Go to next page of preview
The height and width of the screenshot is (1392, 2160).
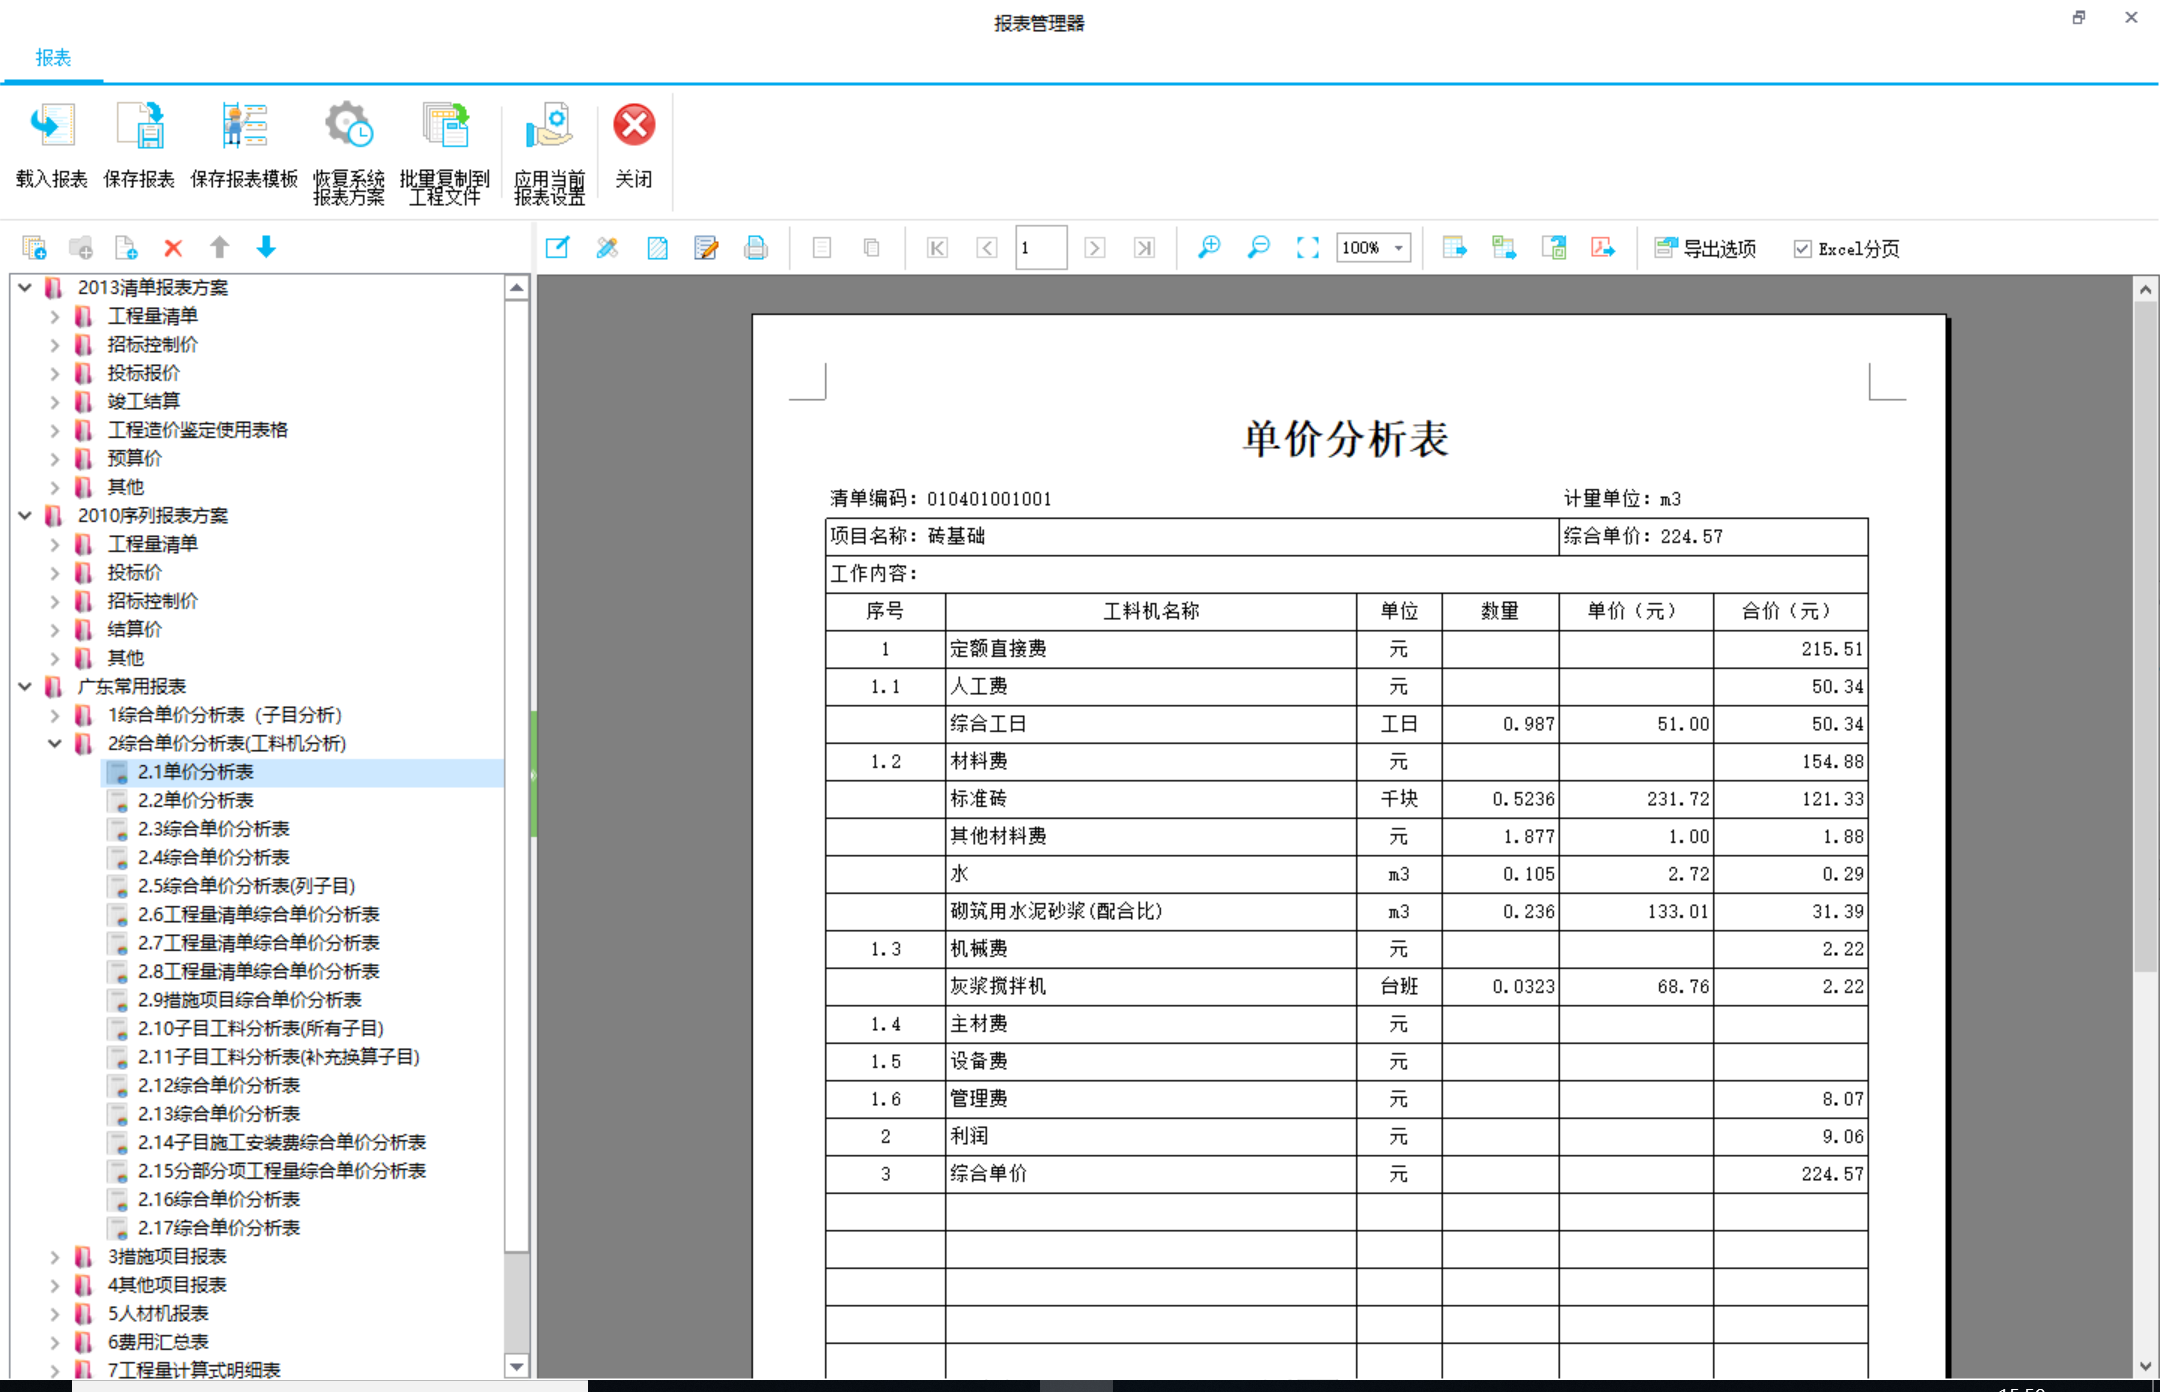click(x=1095, y=247)
